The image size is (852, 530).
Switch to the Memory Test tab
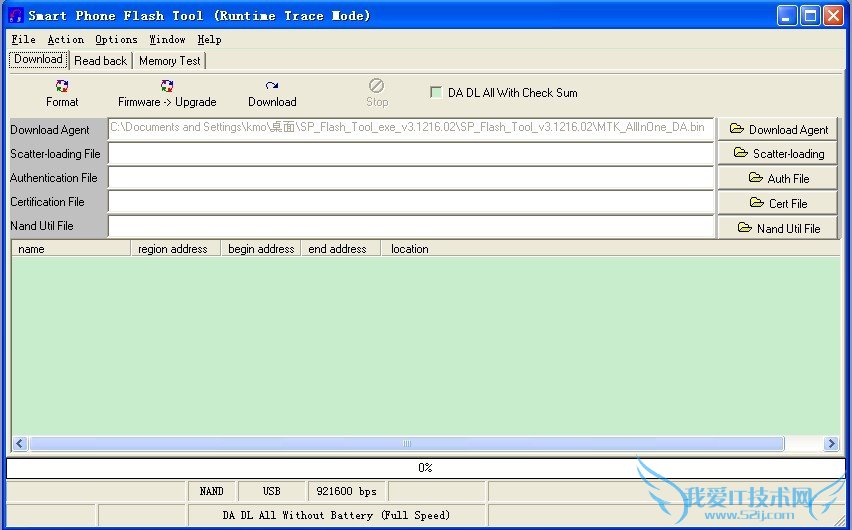click(169, 61)
